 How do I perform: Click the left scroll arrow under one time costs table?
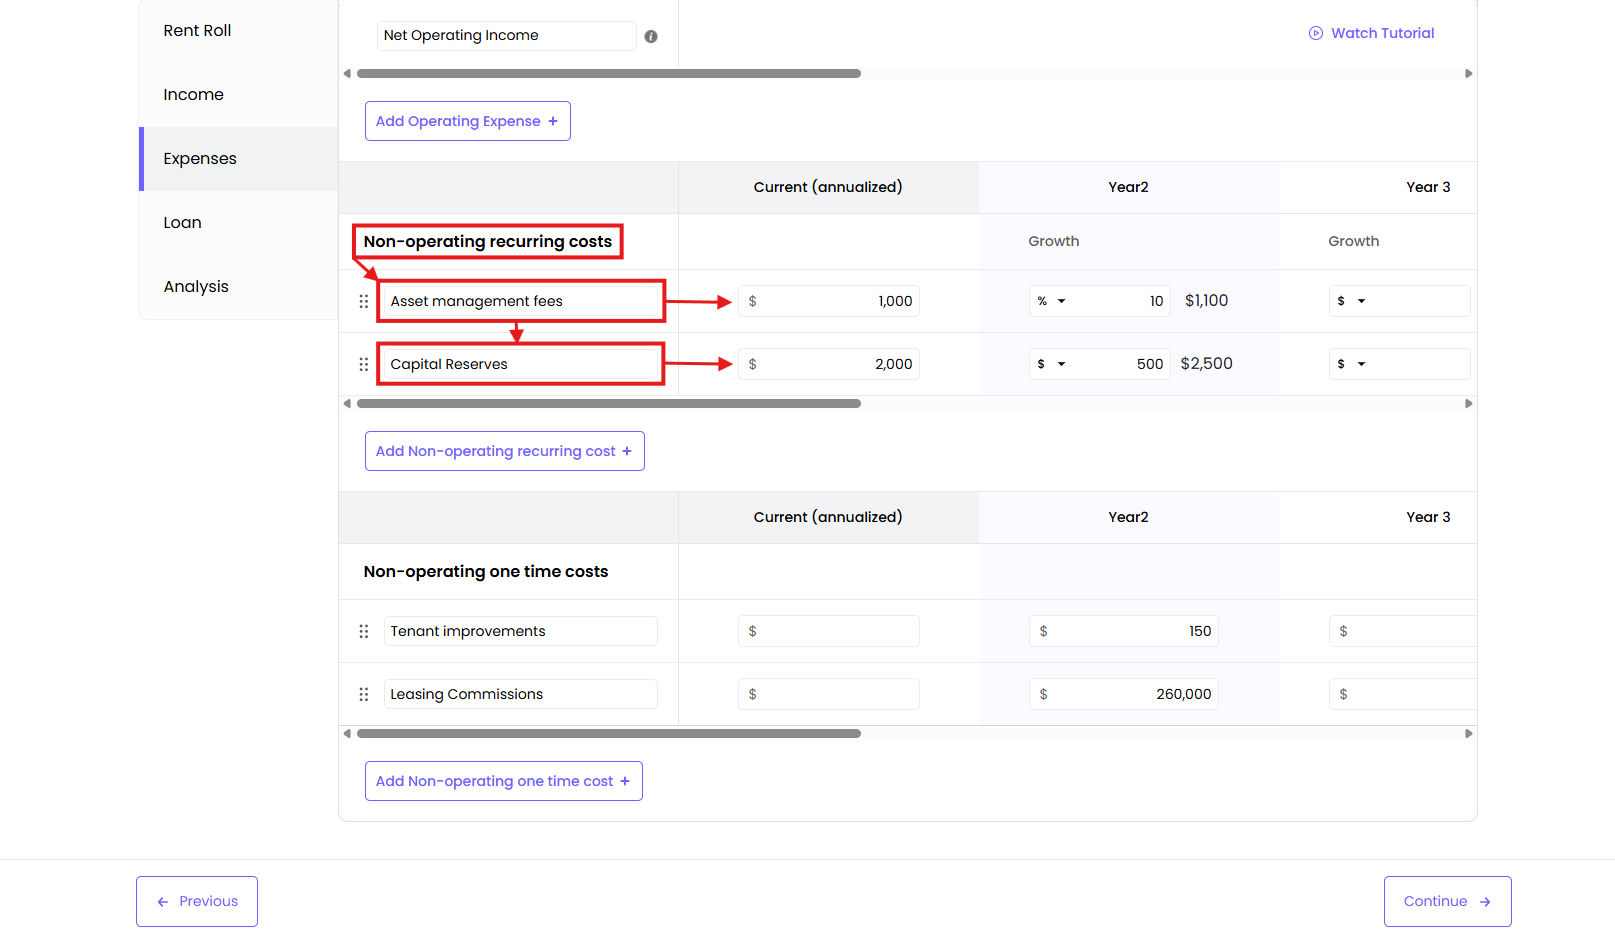pyautogui.click(x=347, y=733)
